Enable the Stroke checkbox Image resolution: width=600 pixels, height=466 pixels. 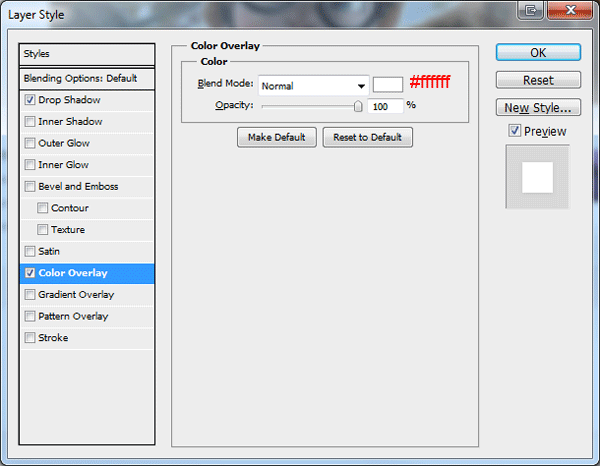click(x=30, y=338)
